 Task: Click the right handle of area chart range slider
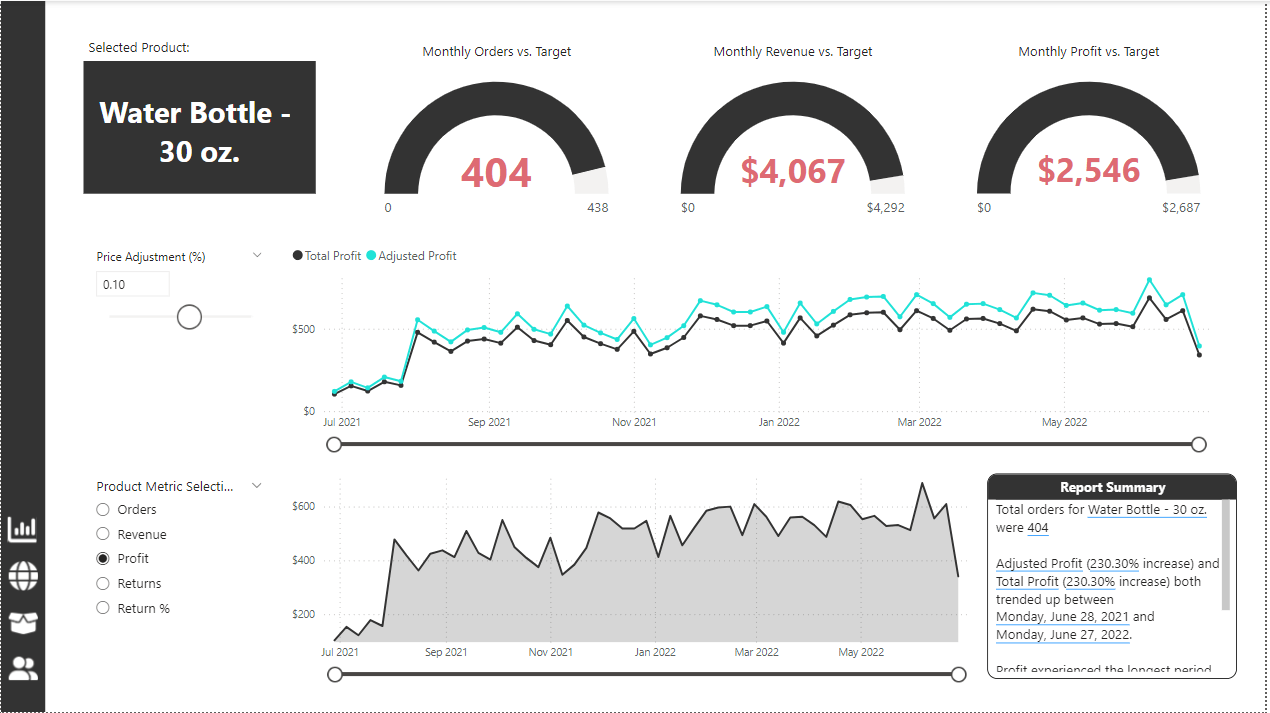tap(959, 675)
